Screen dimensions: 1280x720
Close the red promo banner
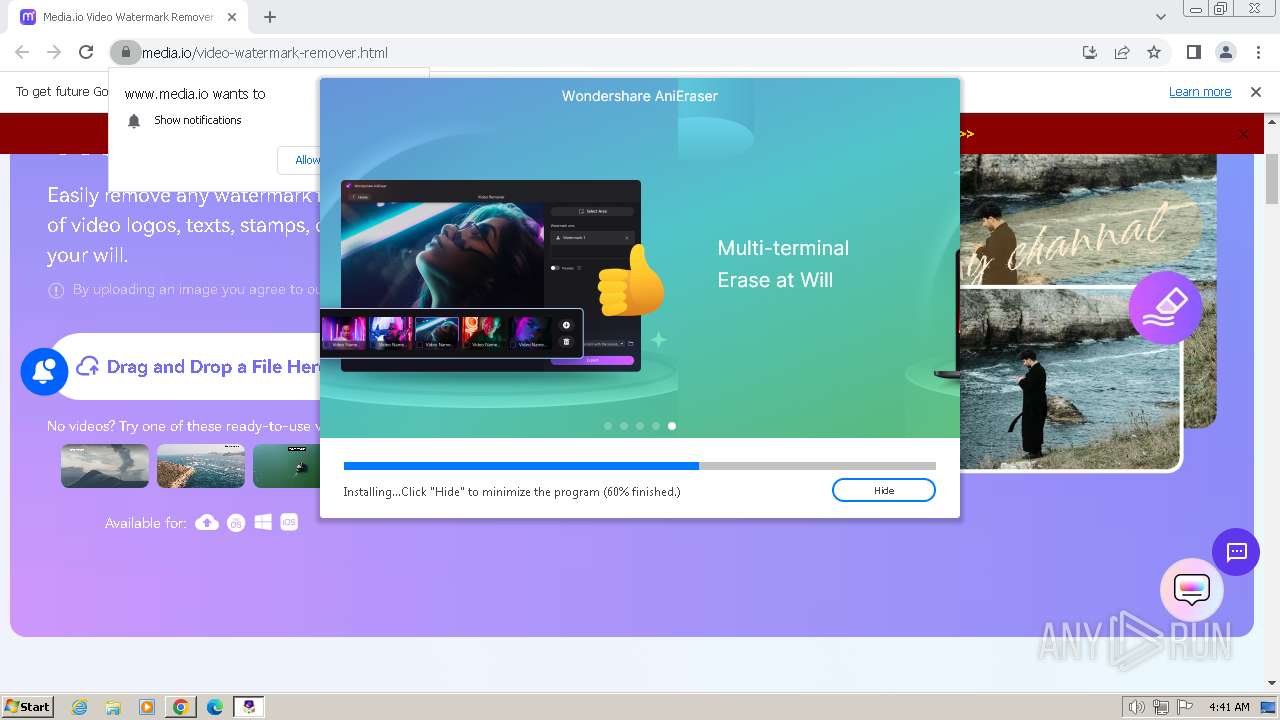coord(1244,134)
